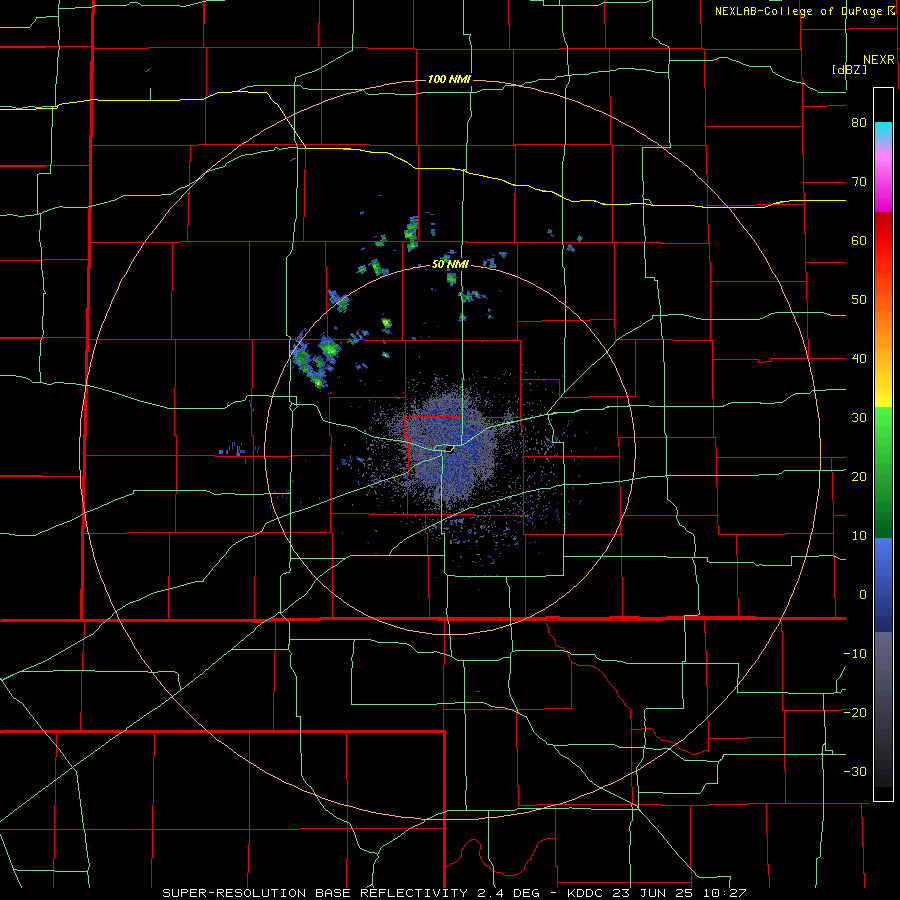Click the 60 dBZ legend value
This screenshot has height=900, width=900.
pyautogui.click(x=859, y=240)
